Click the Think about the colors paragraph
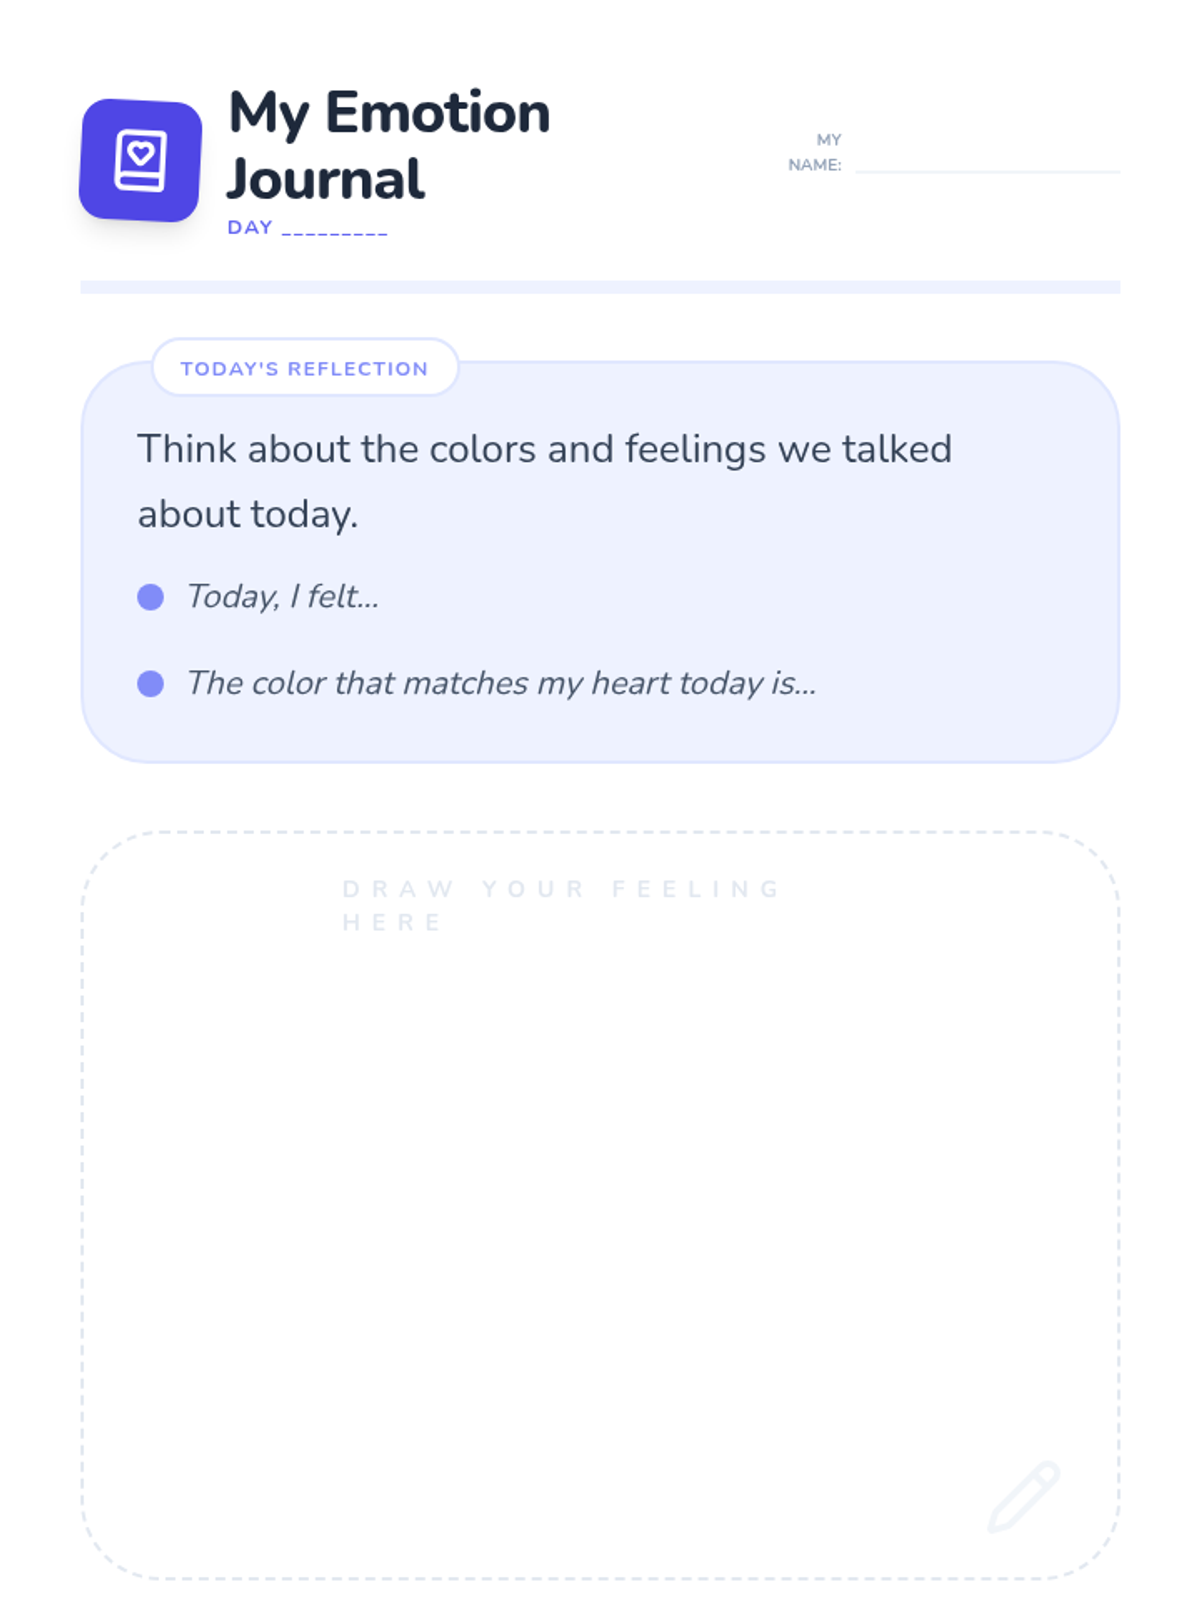Viewport: 1200px width, 1600px height. 545,481
